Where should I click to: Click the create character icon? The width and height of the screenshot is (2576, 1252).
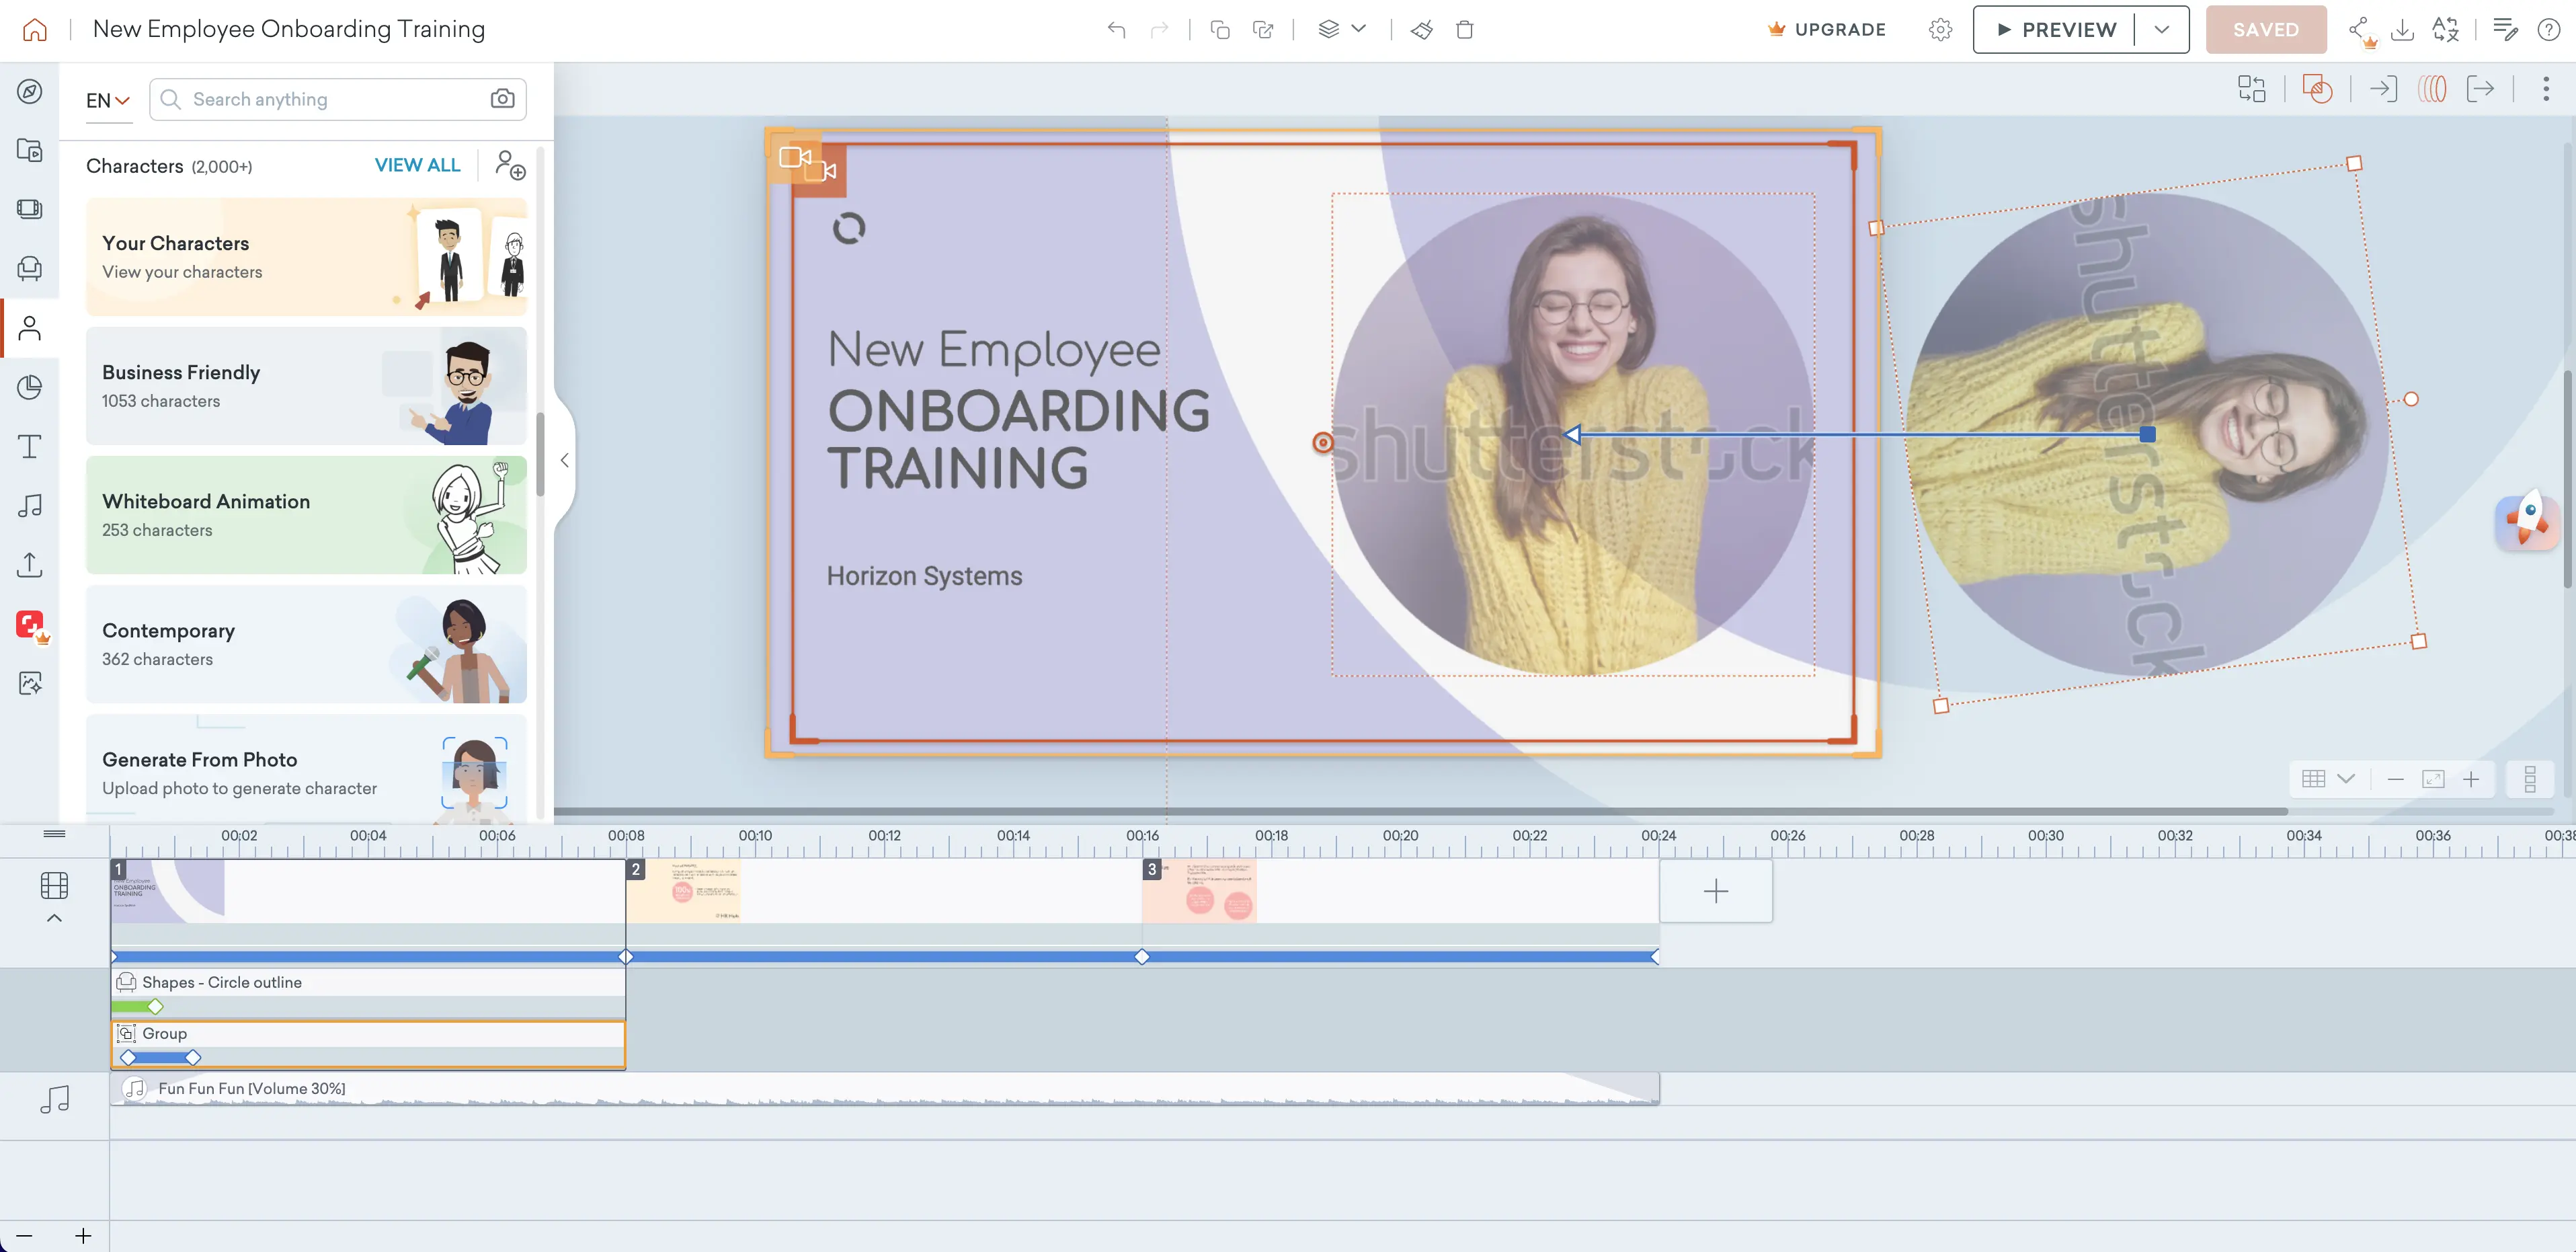[510, 166]
